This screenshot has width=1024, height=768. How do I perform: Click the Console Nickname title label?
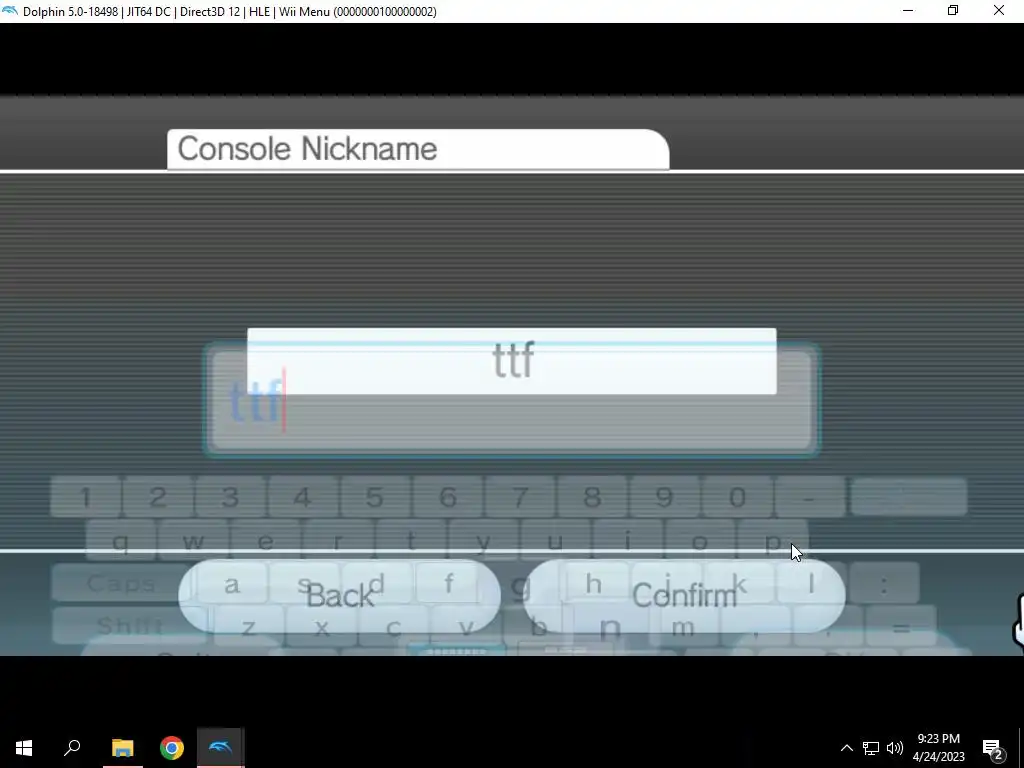(x=307, y=149)
